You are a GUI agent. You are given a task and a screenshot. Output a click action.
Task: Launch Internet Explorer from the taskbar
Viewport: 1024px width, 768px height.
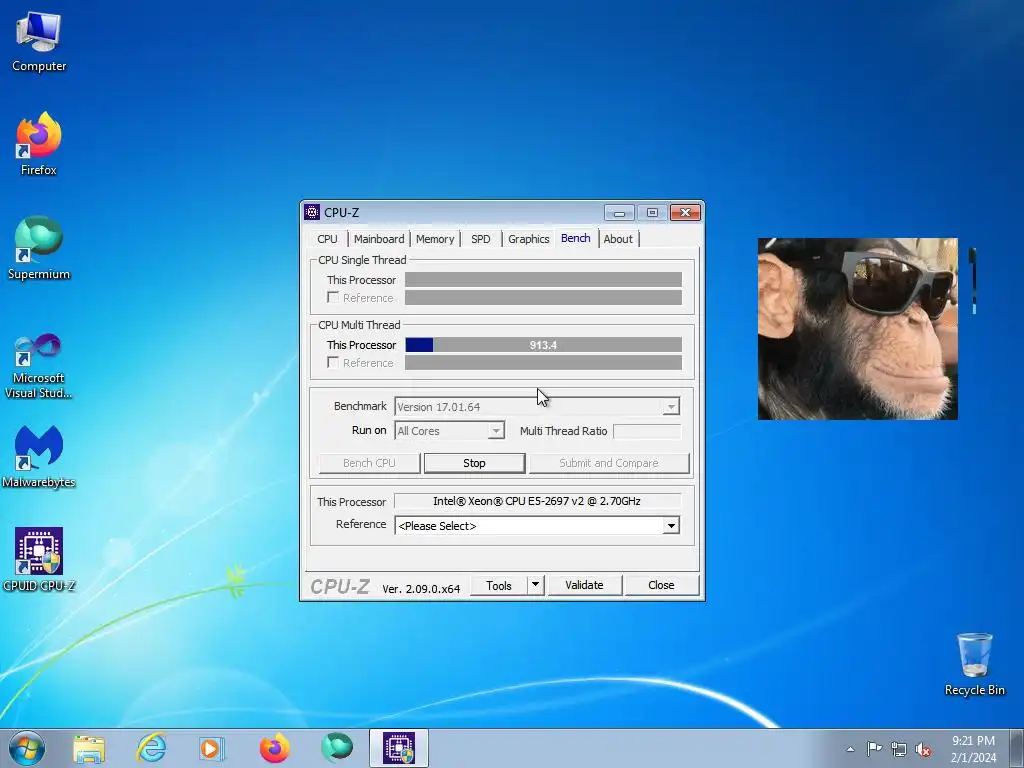click(151, 748)
